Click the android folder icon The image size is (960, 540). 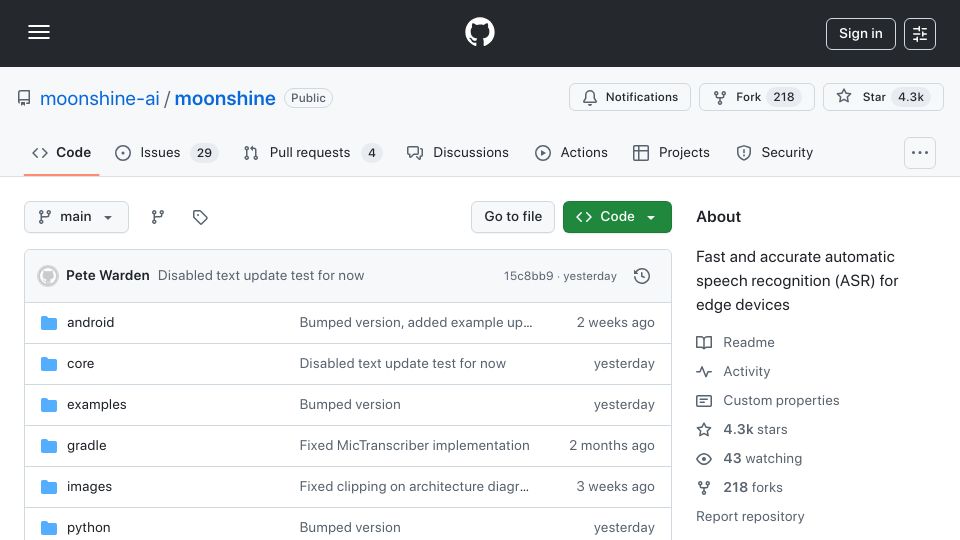(49, 323)
